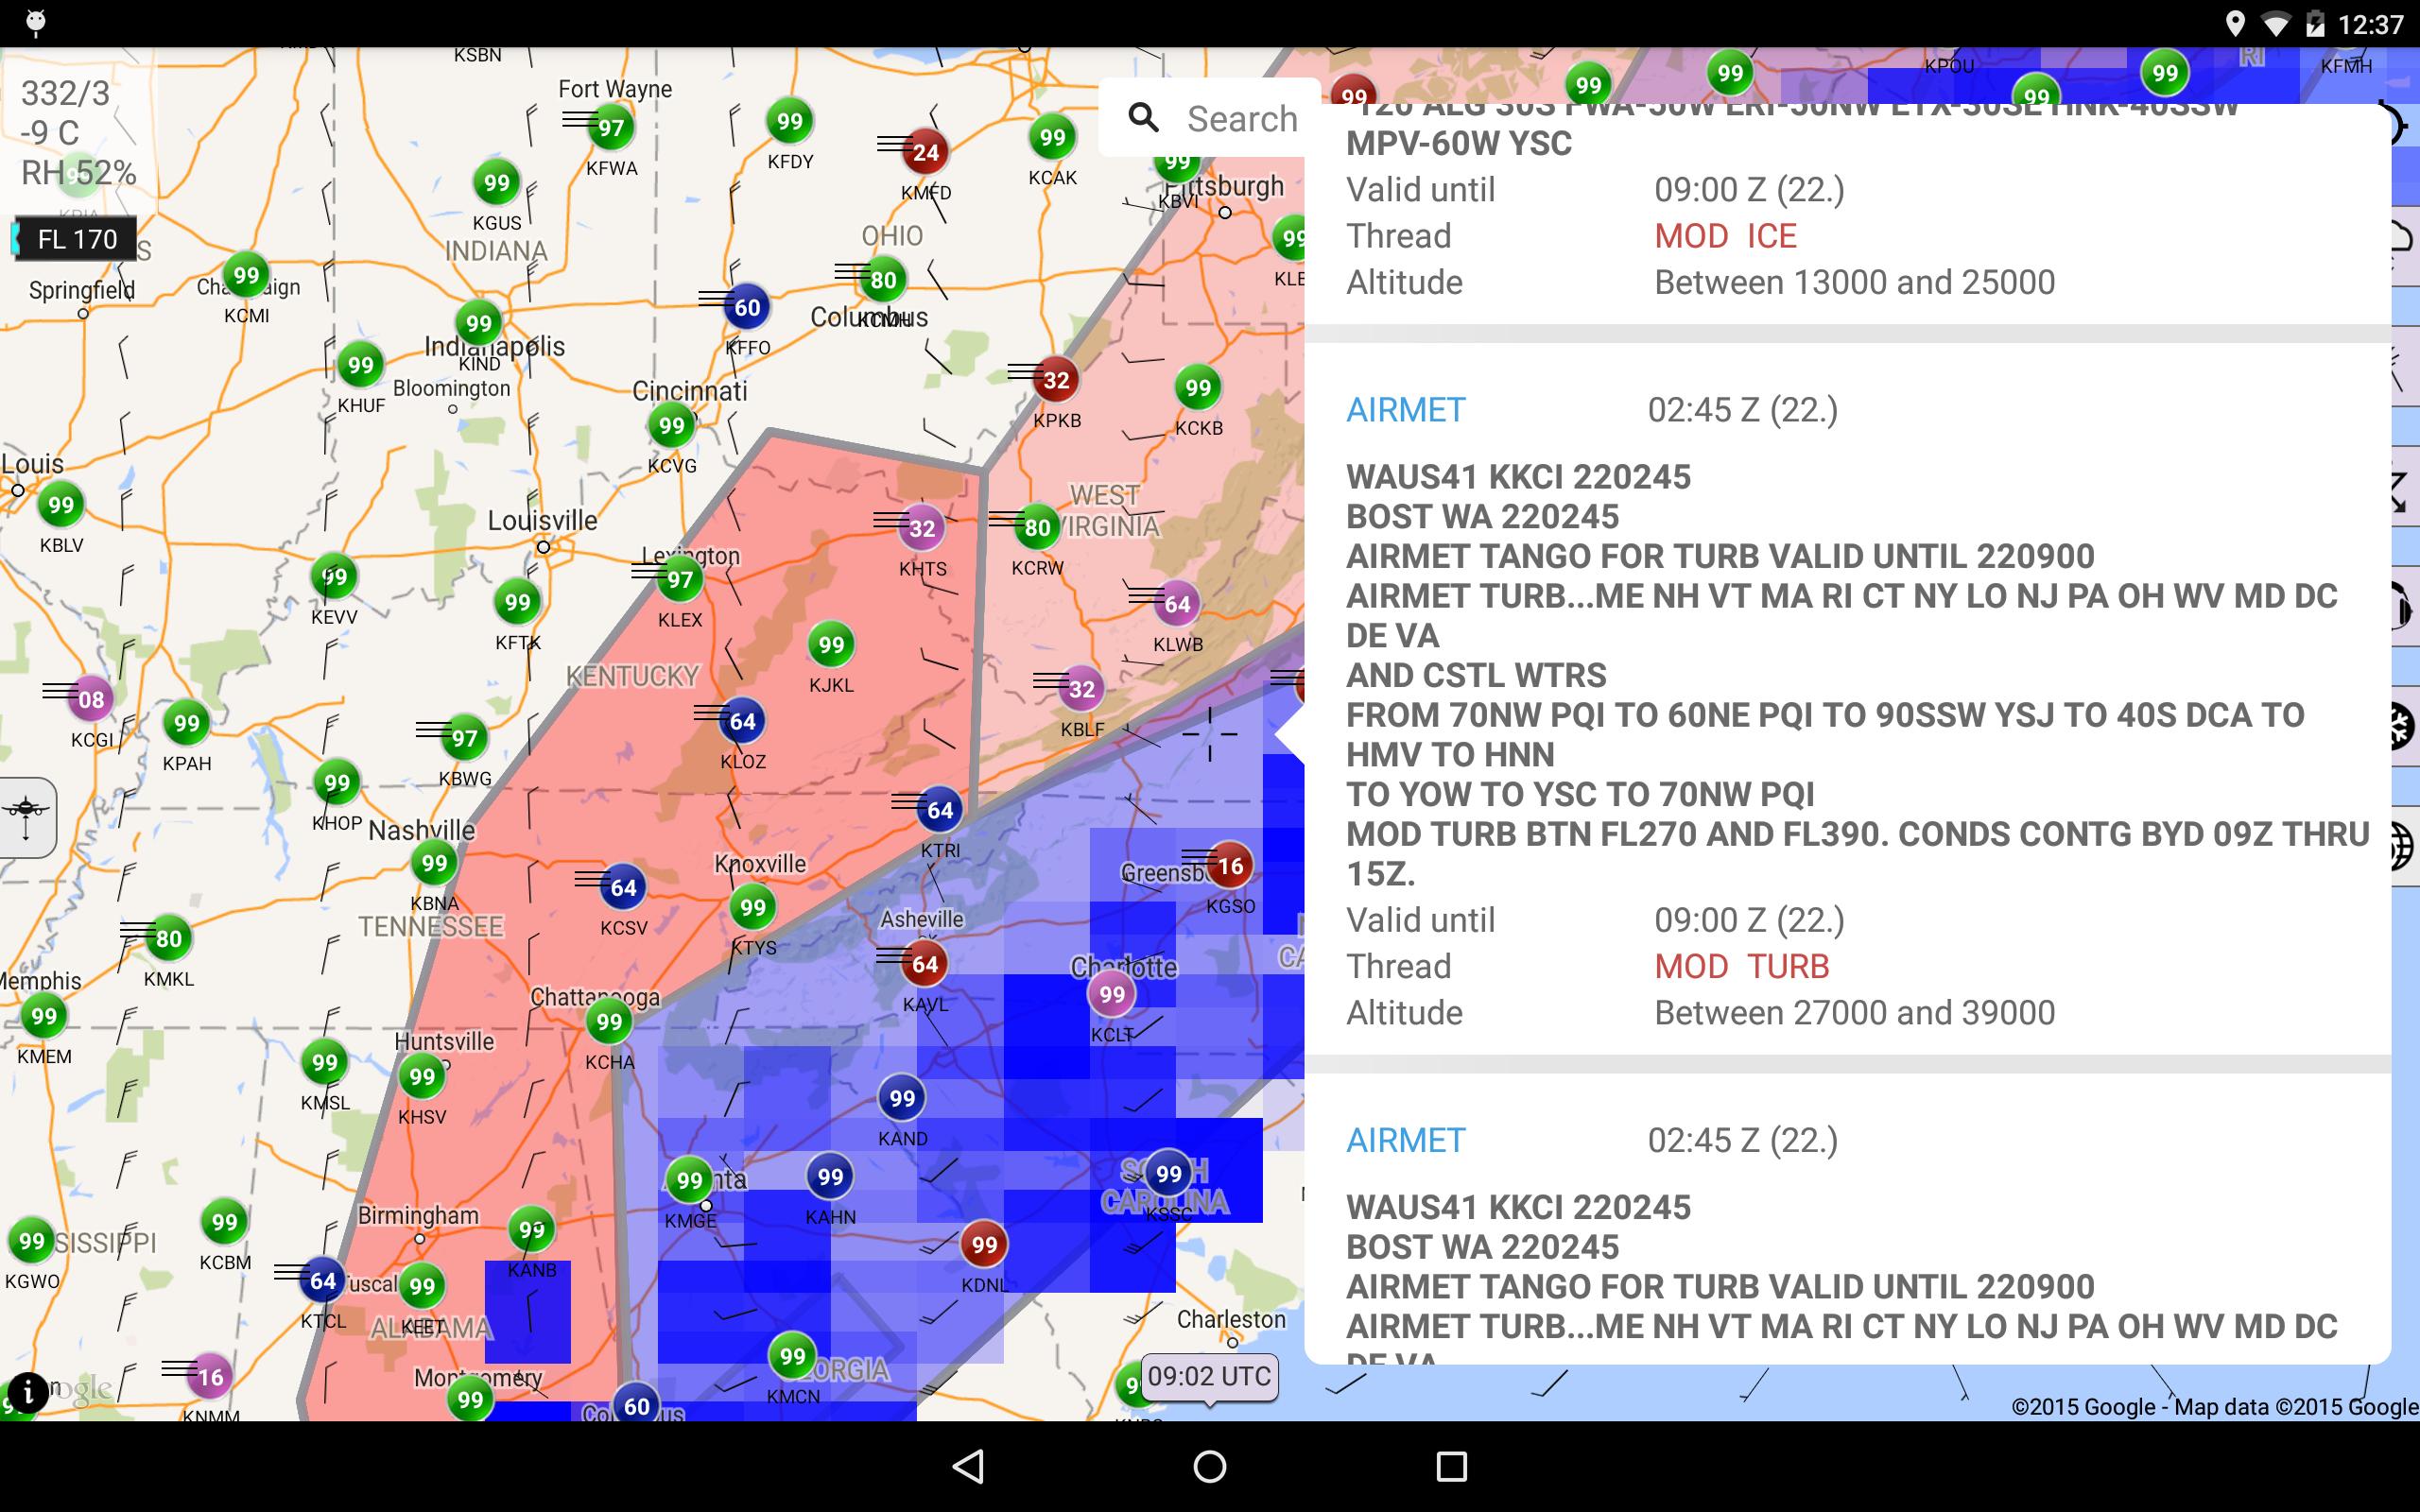This screenshot has width=2420, height=1512.
Task: Select 'Between 27000 and 39000' altitude text
Action: tap(1855, 1012)
